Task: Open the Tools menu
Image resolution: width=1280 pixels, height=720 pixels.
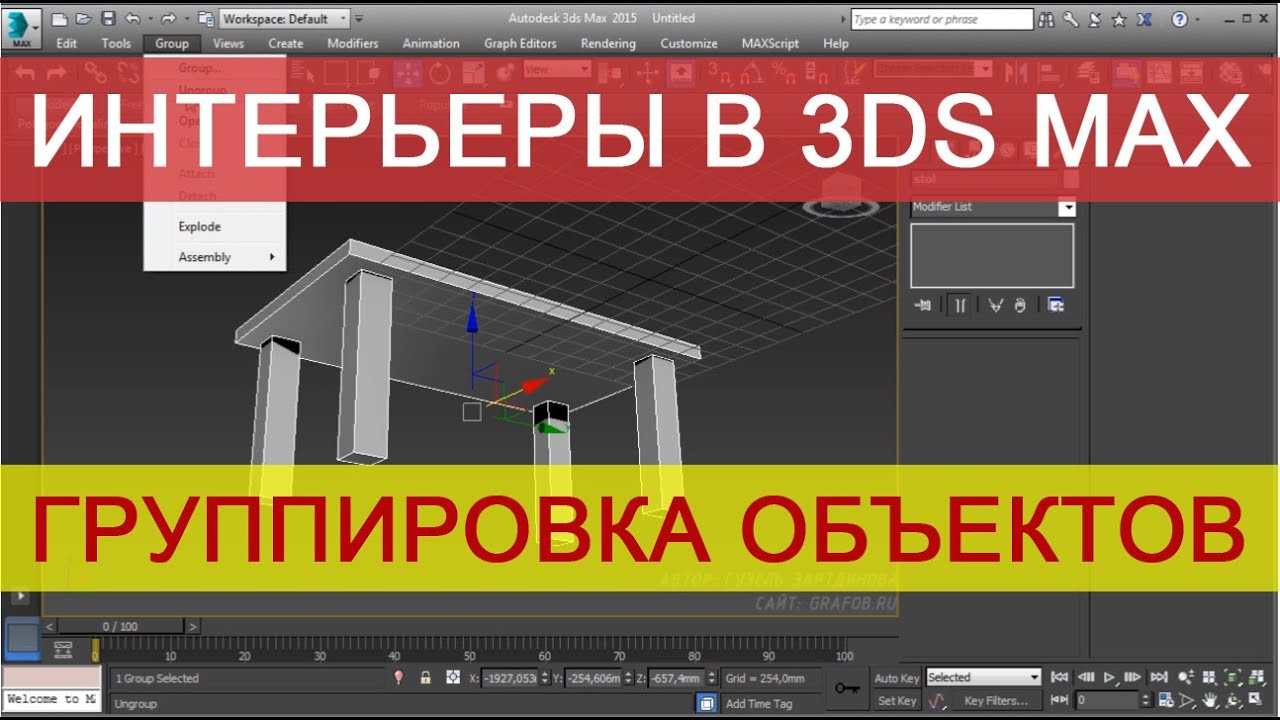Action: 116,43
